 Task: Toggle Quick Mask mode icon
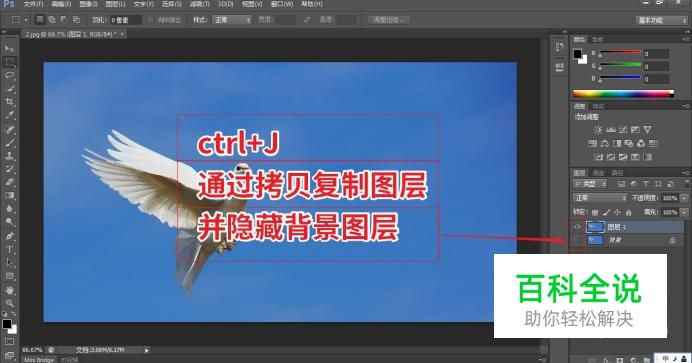pyautogui.click(x=9, y=341)
